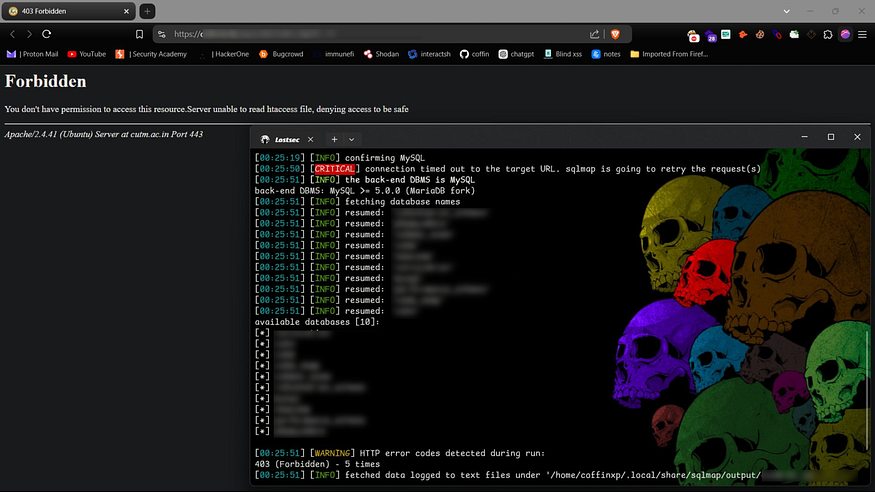
Task: Click the browser reload button
Action: pos(46,34)
